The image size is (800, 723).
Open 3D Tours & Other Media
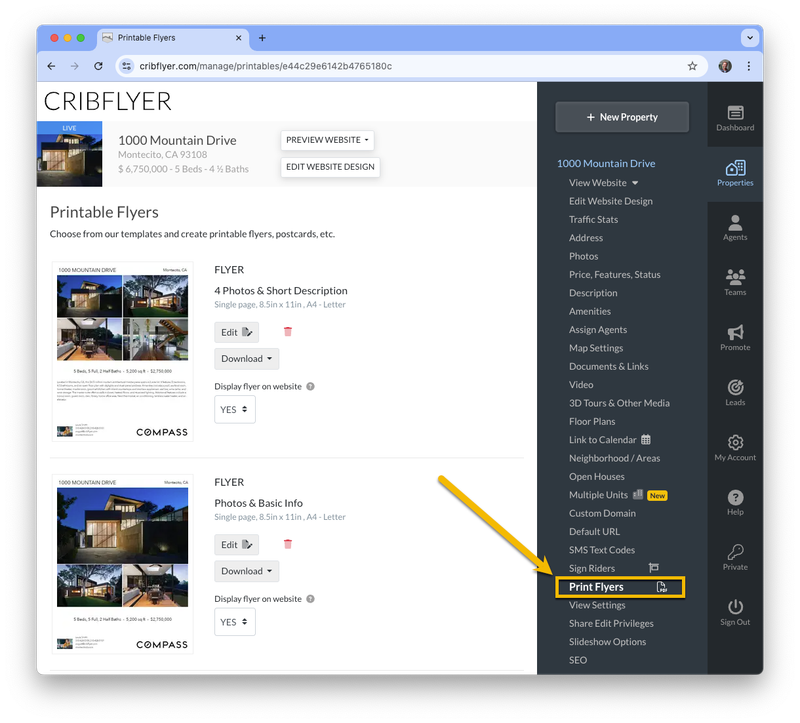[619, 403]
